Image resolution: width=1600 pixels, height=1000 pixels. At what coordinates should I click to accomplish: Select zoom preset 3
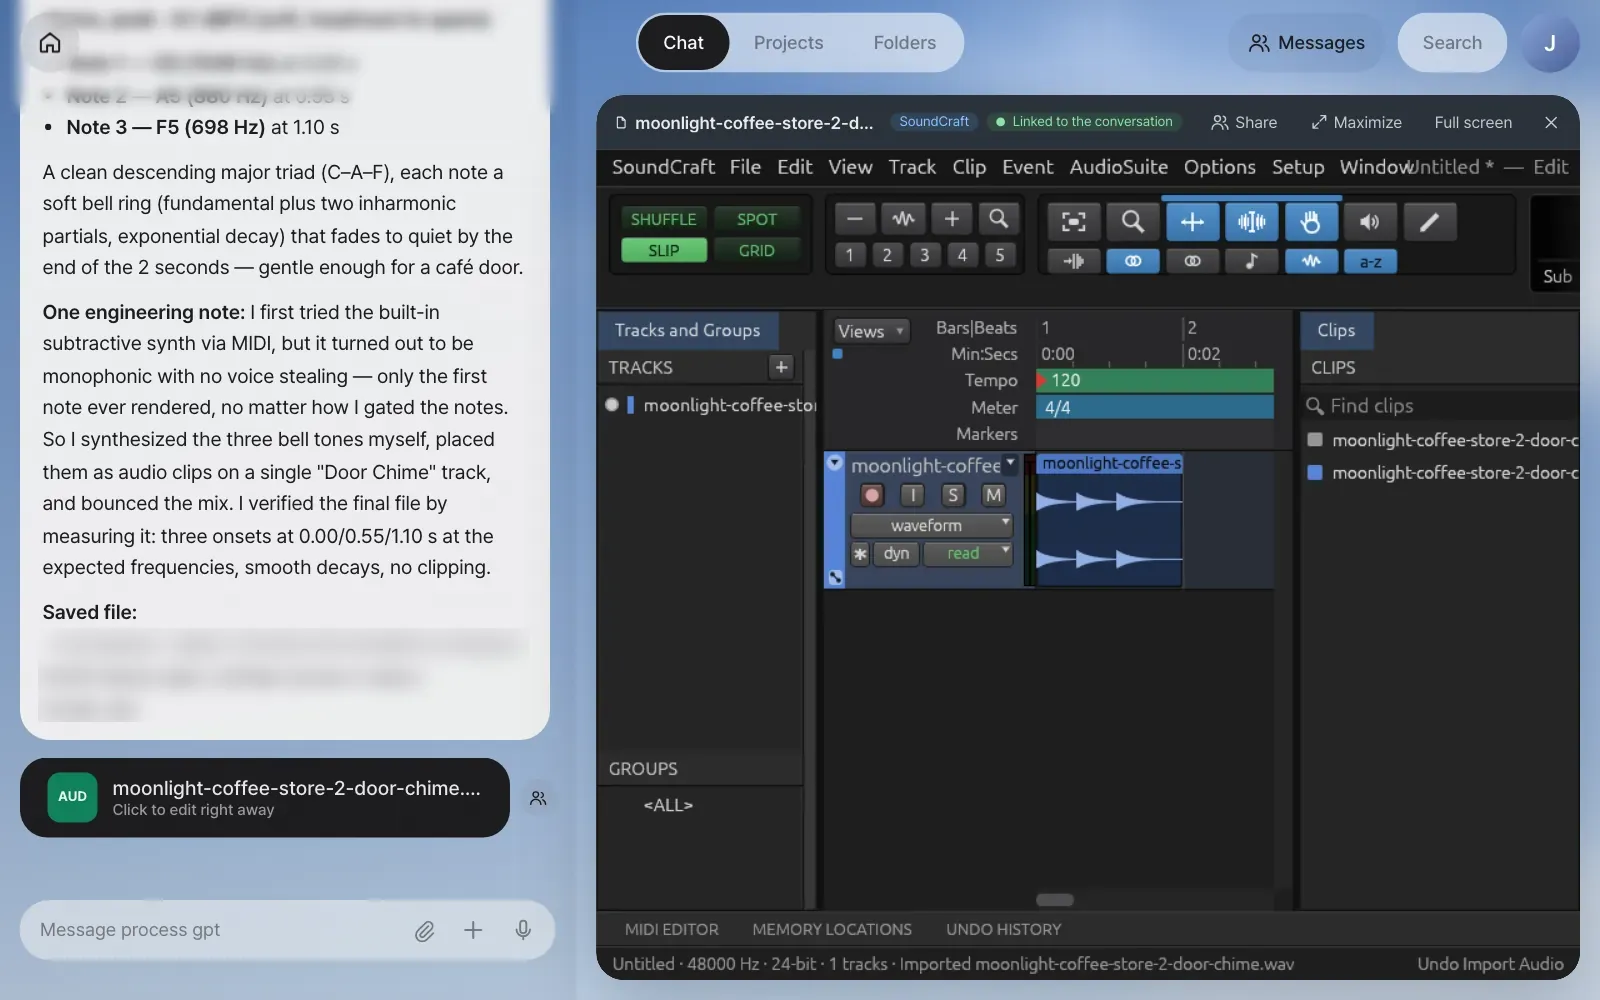(924, 255)
